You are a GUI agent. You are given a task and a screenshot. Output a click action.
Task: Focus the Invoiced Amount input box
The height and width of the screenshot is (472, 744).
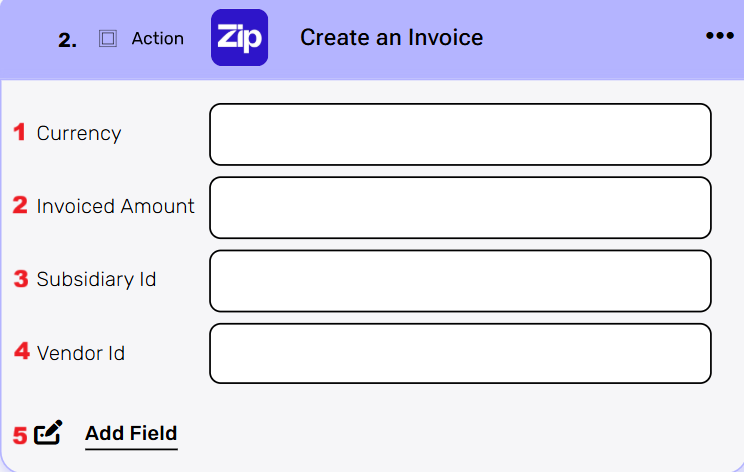tap(460, 207)
